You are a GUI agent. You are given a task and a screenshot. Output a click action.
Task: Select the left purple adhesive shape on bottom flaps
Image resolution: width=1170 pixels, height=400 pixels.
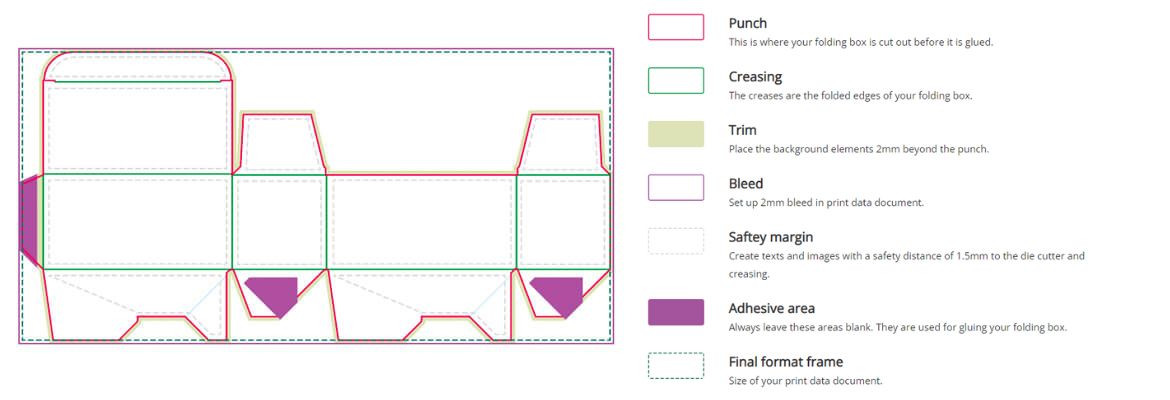tap(274, 294)
